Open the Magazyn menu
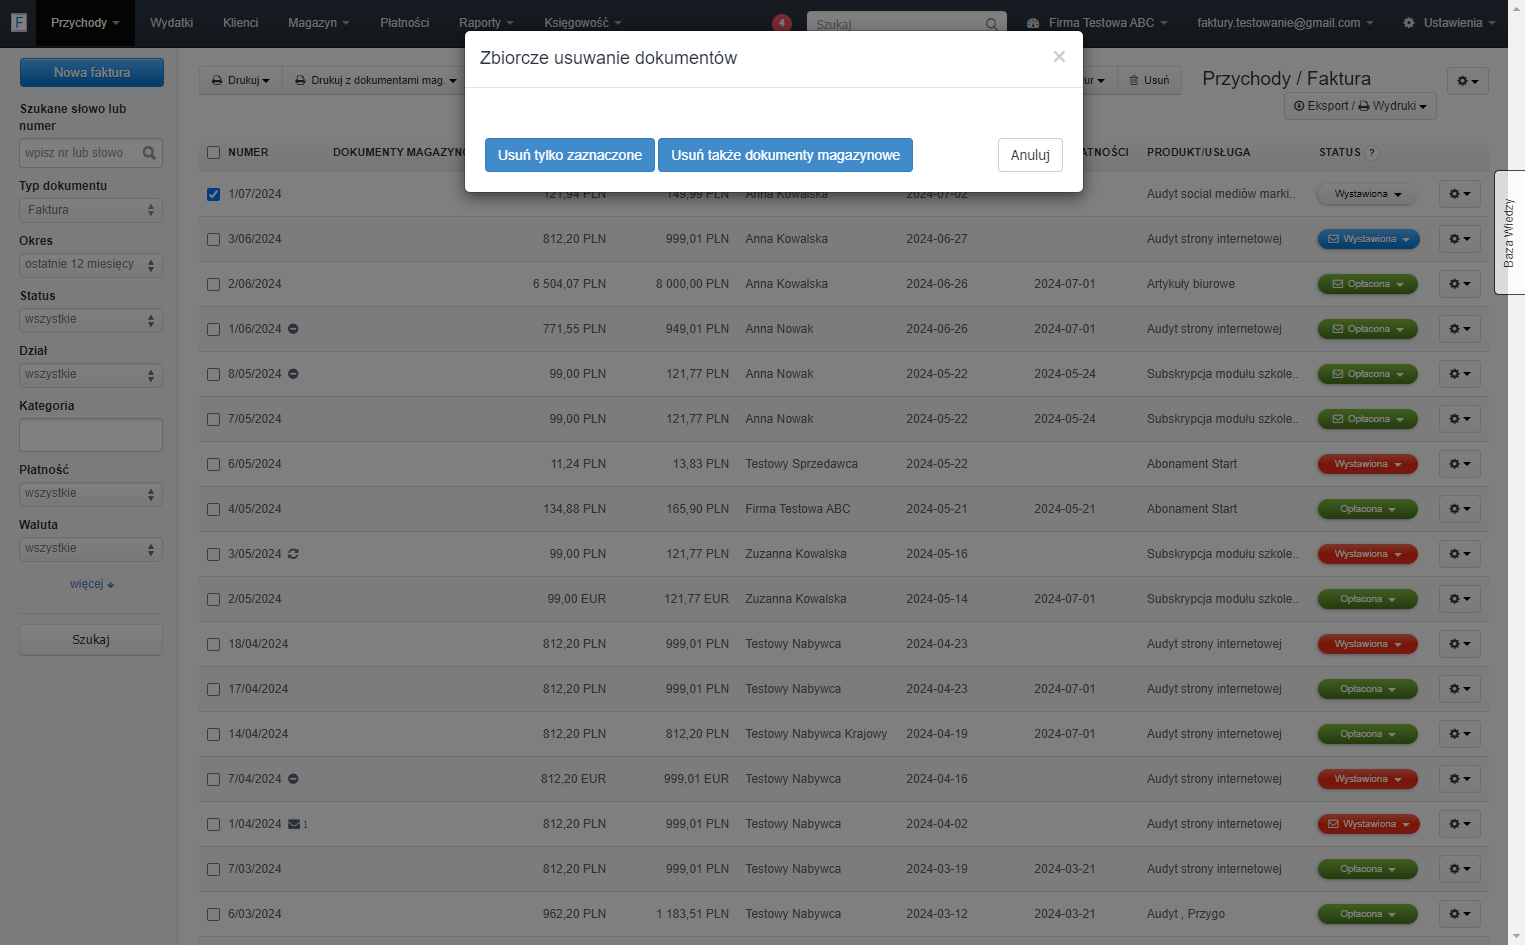The width and height of the screenshot is (1525, 945). point(319,23)
